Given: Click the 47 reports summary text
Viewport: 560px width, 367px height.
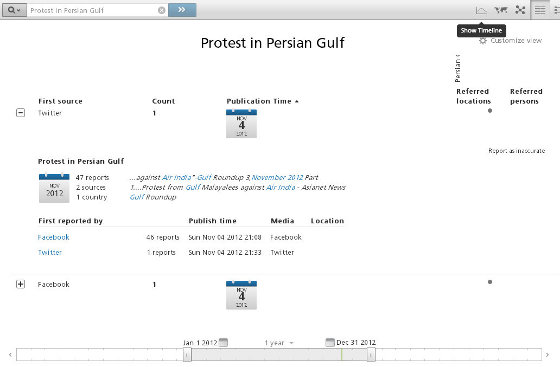Looking at the screenshot, I should [x=92, y=177].
